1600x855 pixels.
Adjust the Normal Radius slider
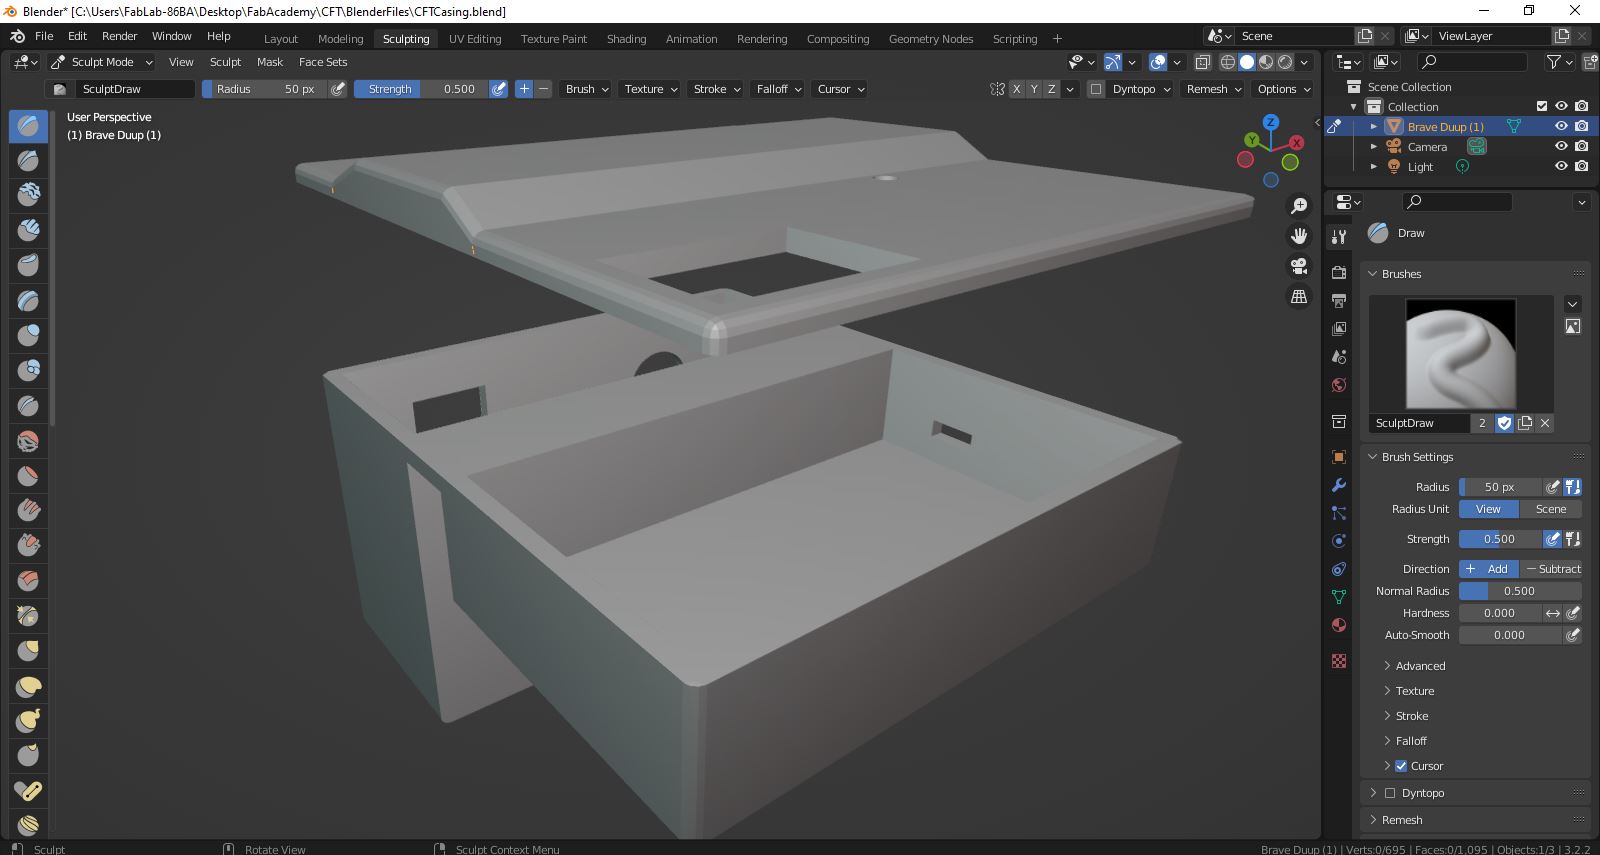click(x=1520, y=591)
